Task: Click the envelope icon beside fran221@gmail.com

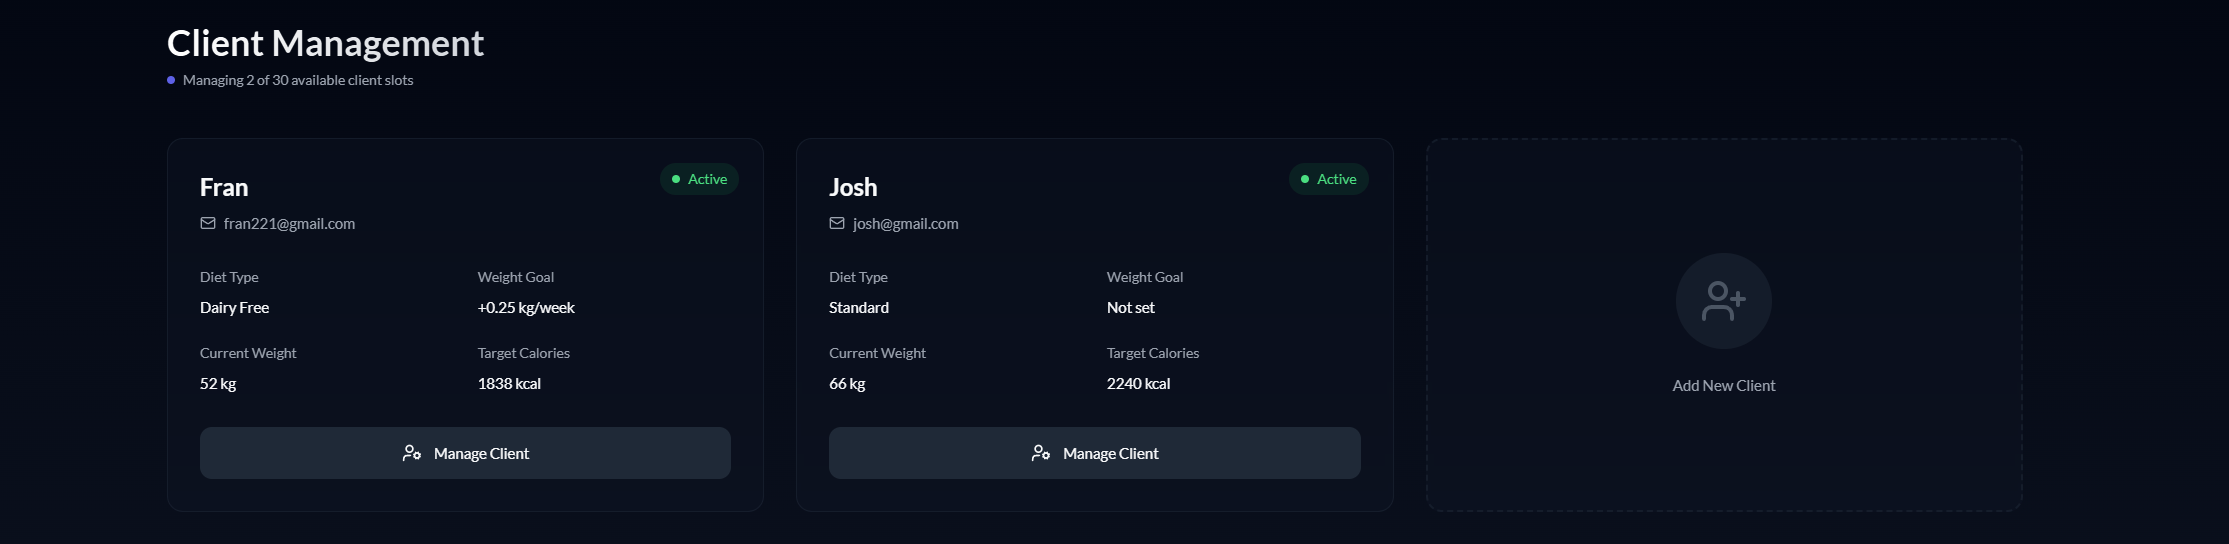Action: pos(208,223)
